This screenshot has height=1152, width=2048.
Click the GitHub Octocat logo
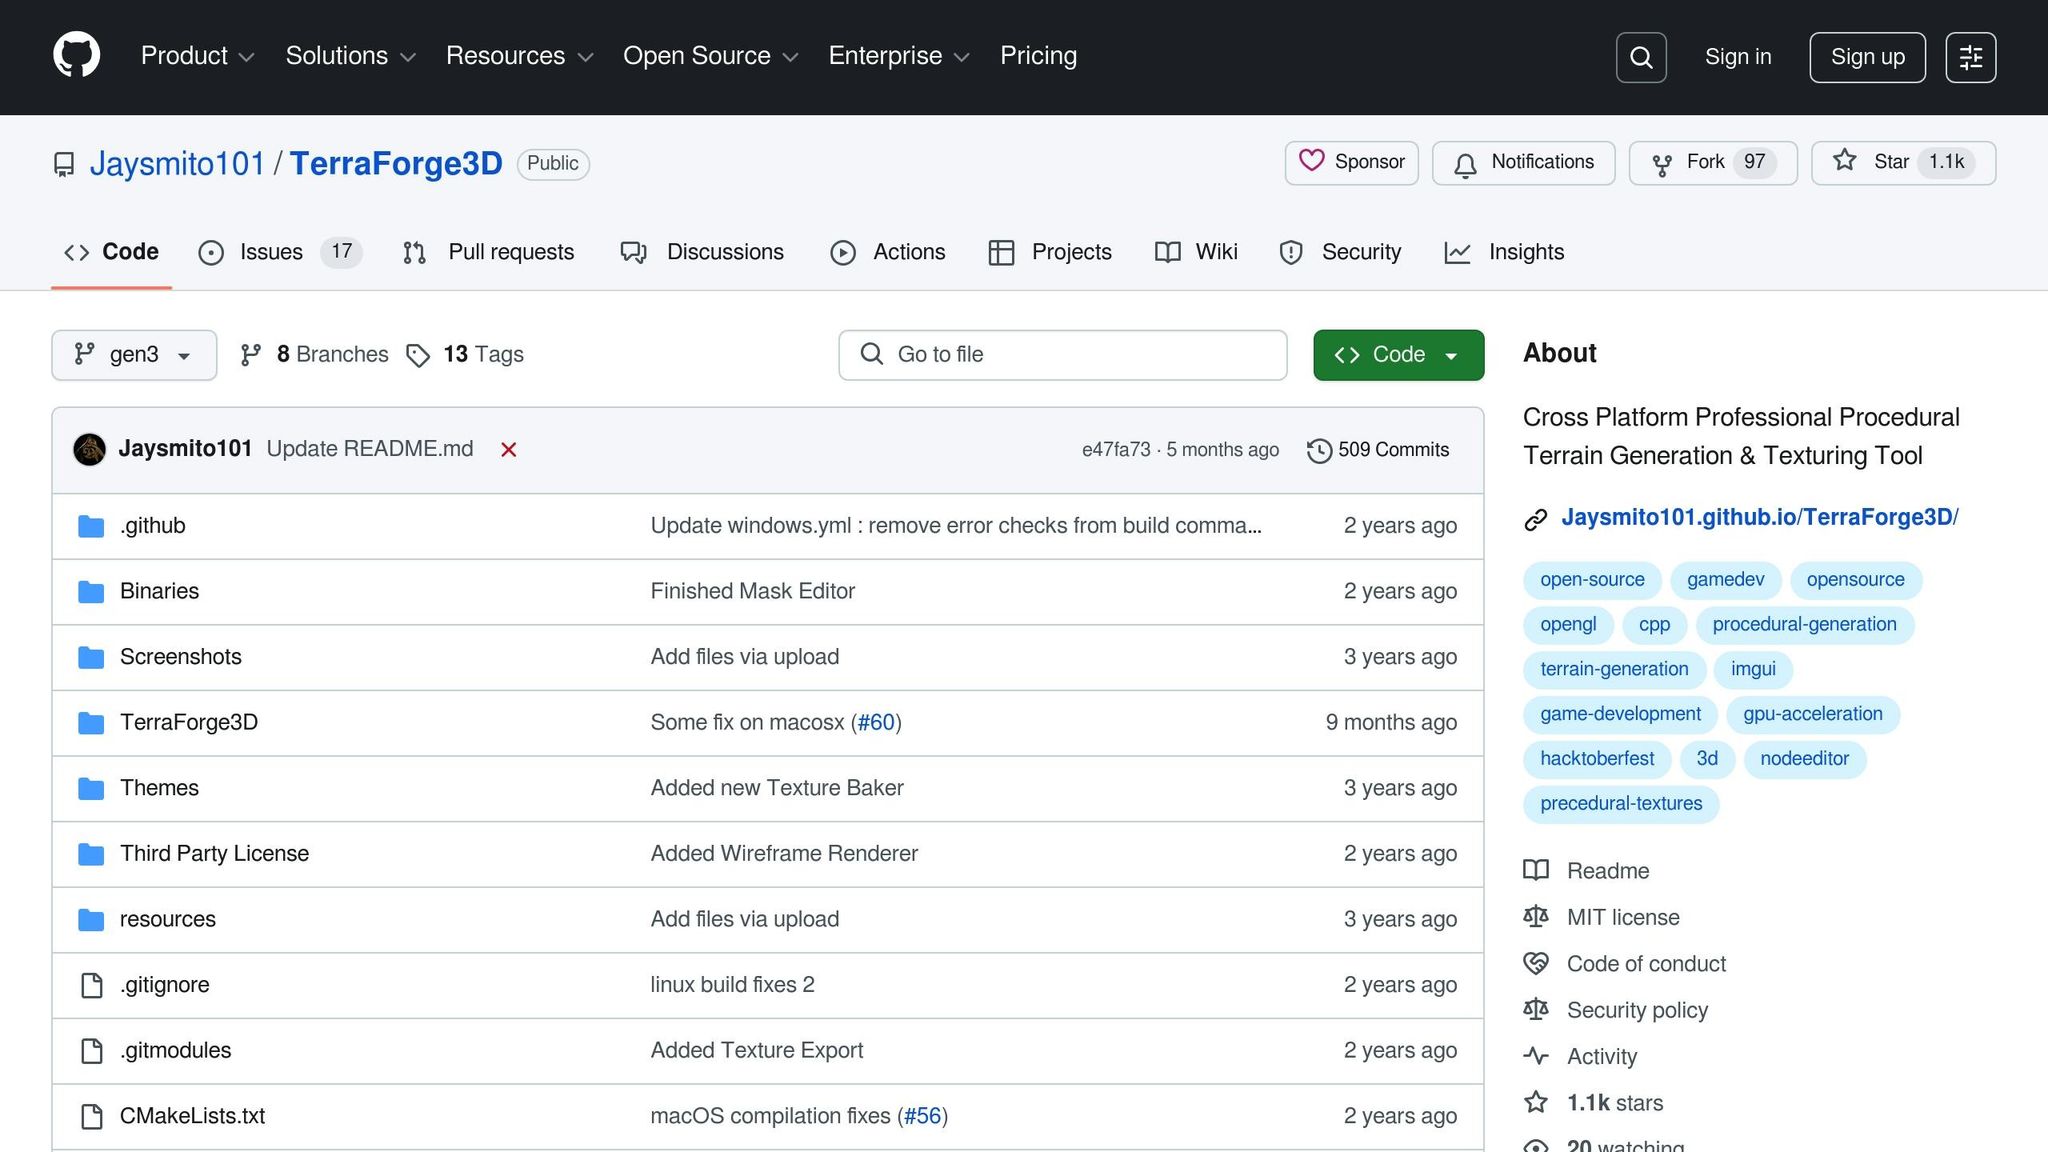tap(76, 56)
